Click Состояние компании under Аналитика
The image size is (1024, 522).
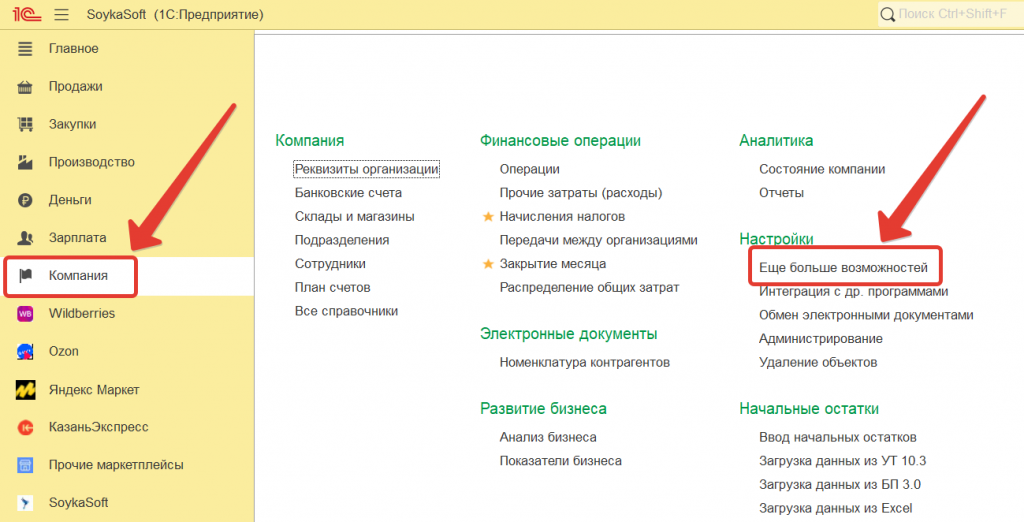tap(821, 170)
